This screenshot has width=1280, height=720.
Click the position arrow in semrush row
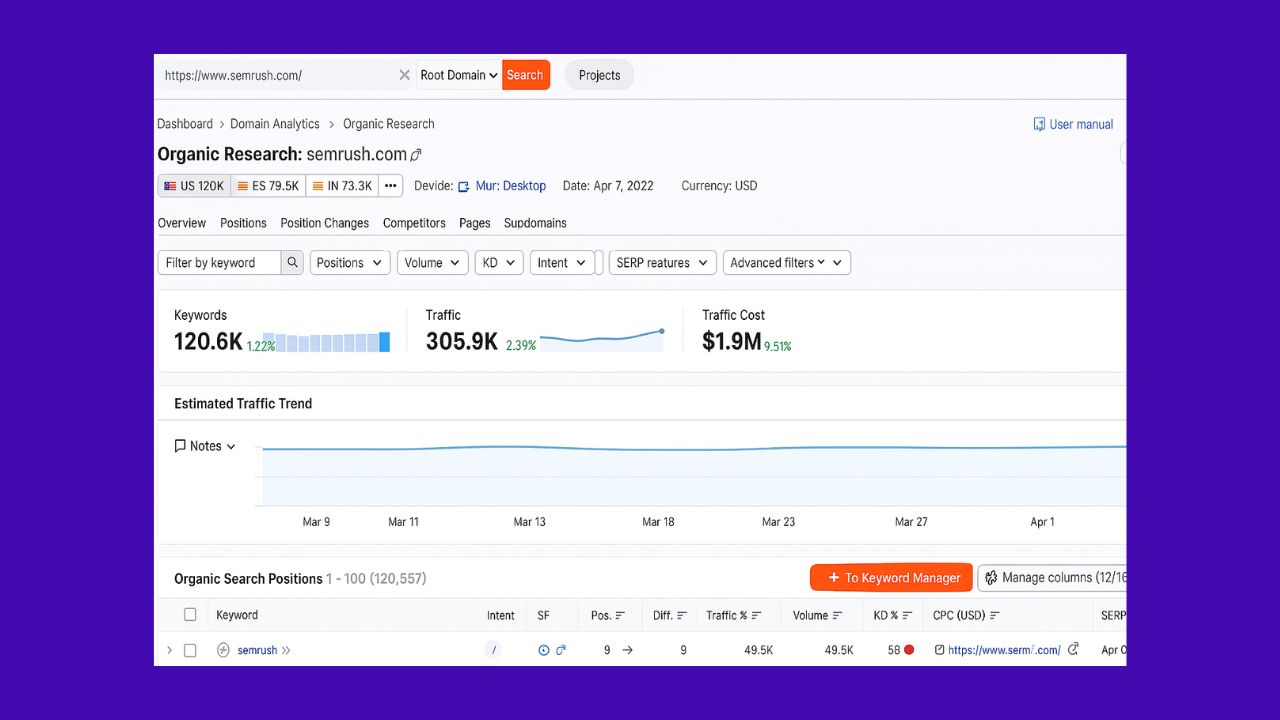coord(628,650)
